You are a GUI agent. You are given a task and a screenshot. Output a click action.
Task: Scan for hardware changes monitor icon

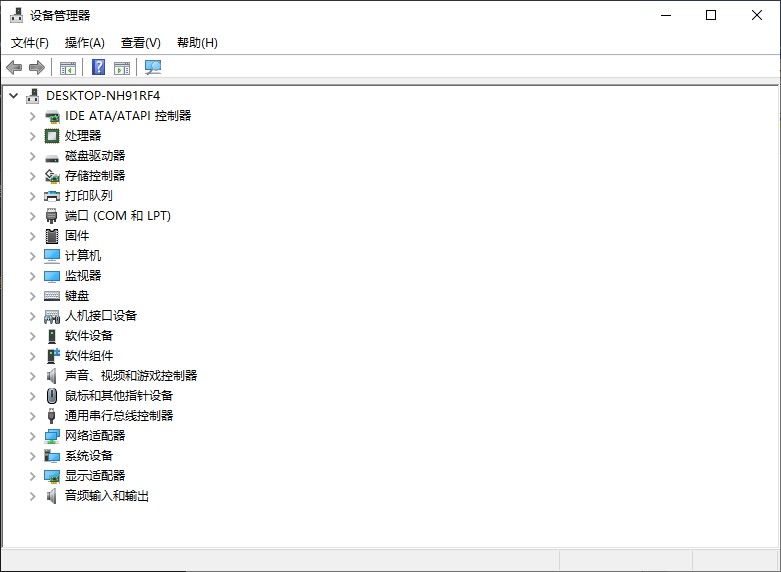click(153, 67)
